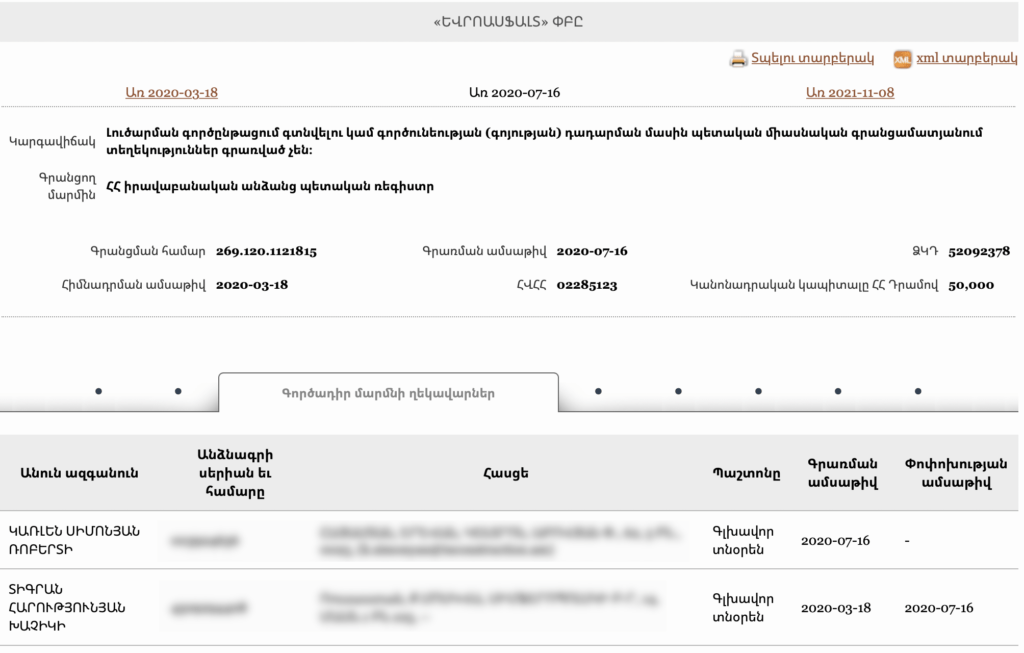Click the ՀՎՀՀ value 02285123

click(x=586, y=285)
